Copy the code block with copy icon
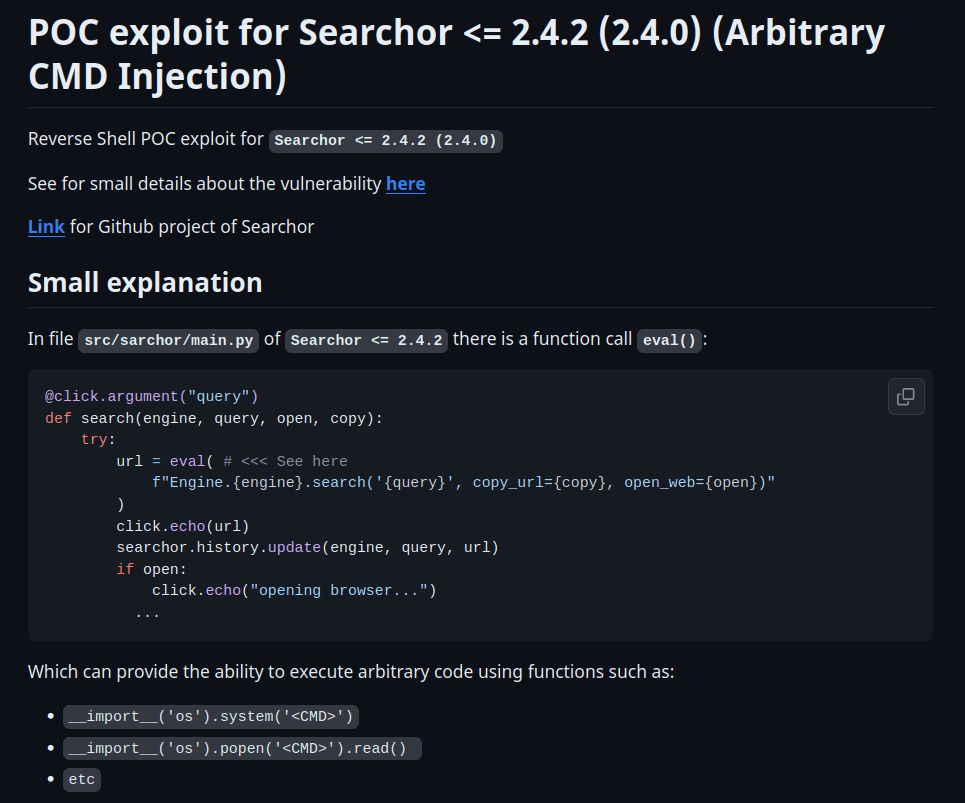The image size is (965, 803). pos(906,396)
